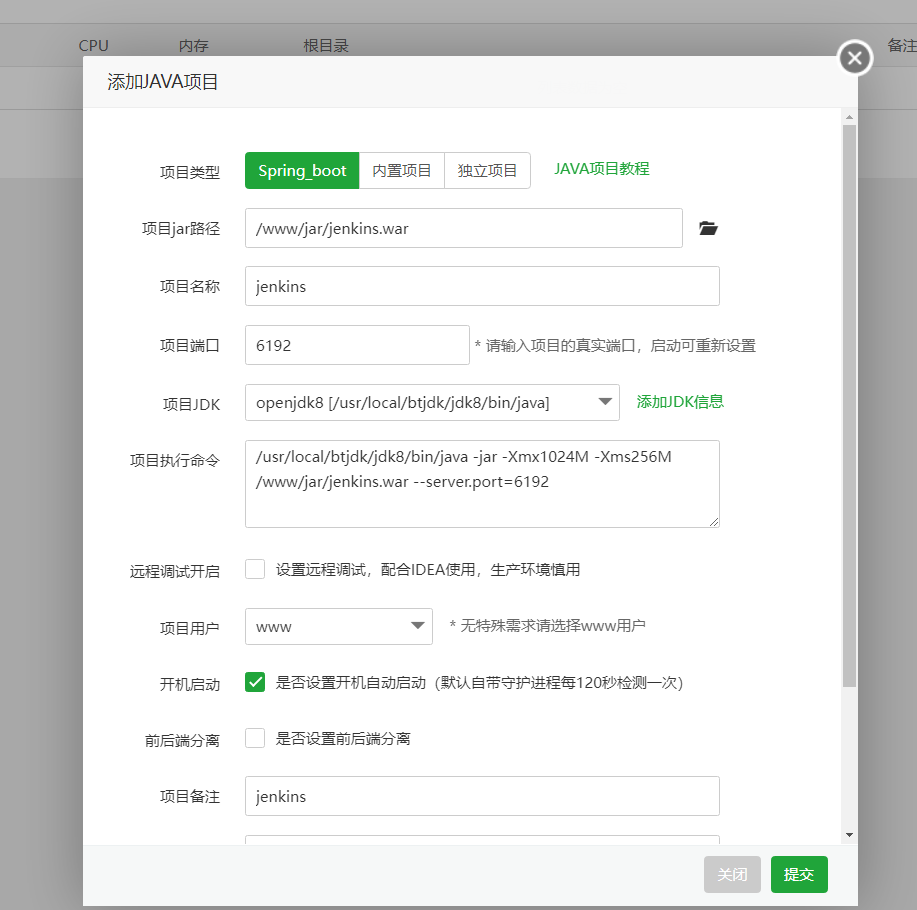This screenshot has height=910, width=917.
Task: Open folder browser for jar path
Action: 708,228
